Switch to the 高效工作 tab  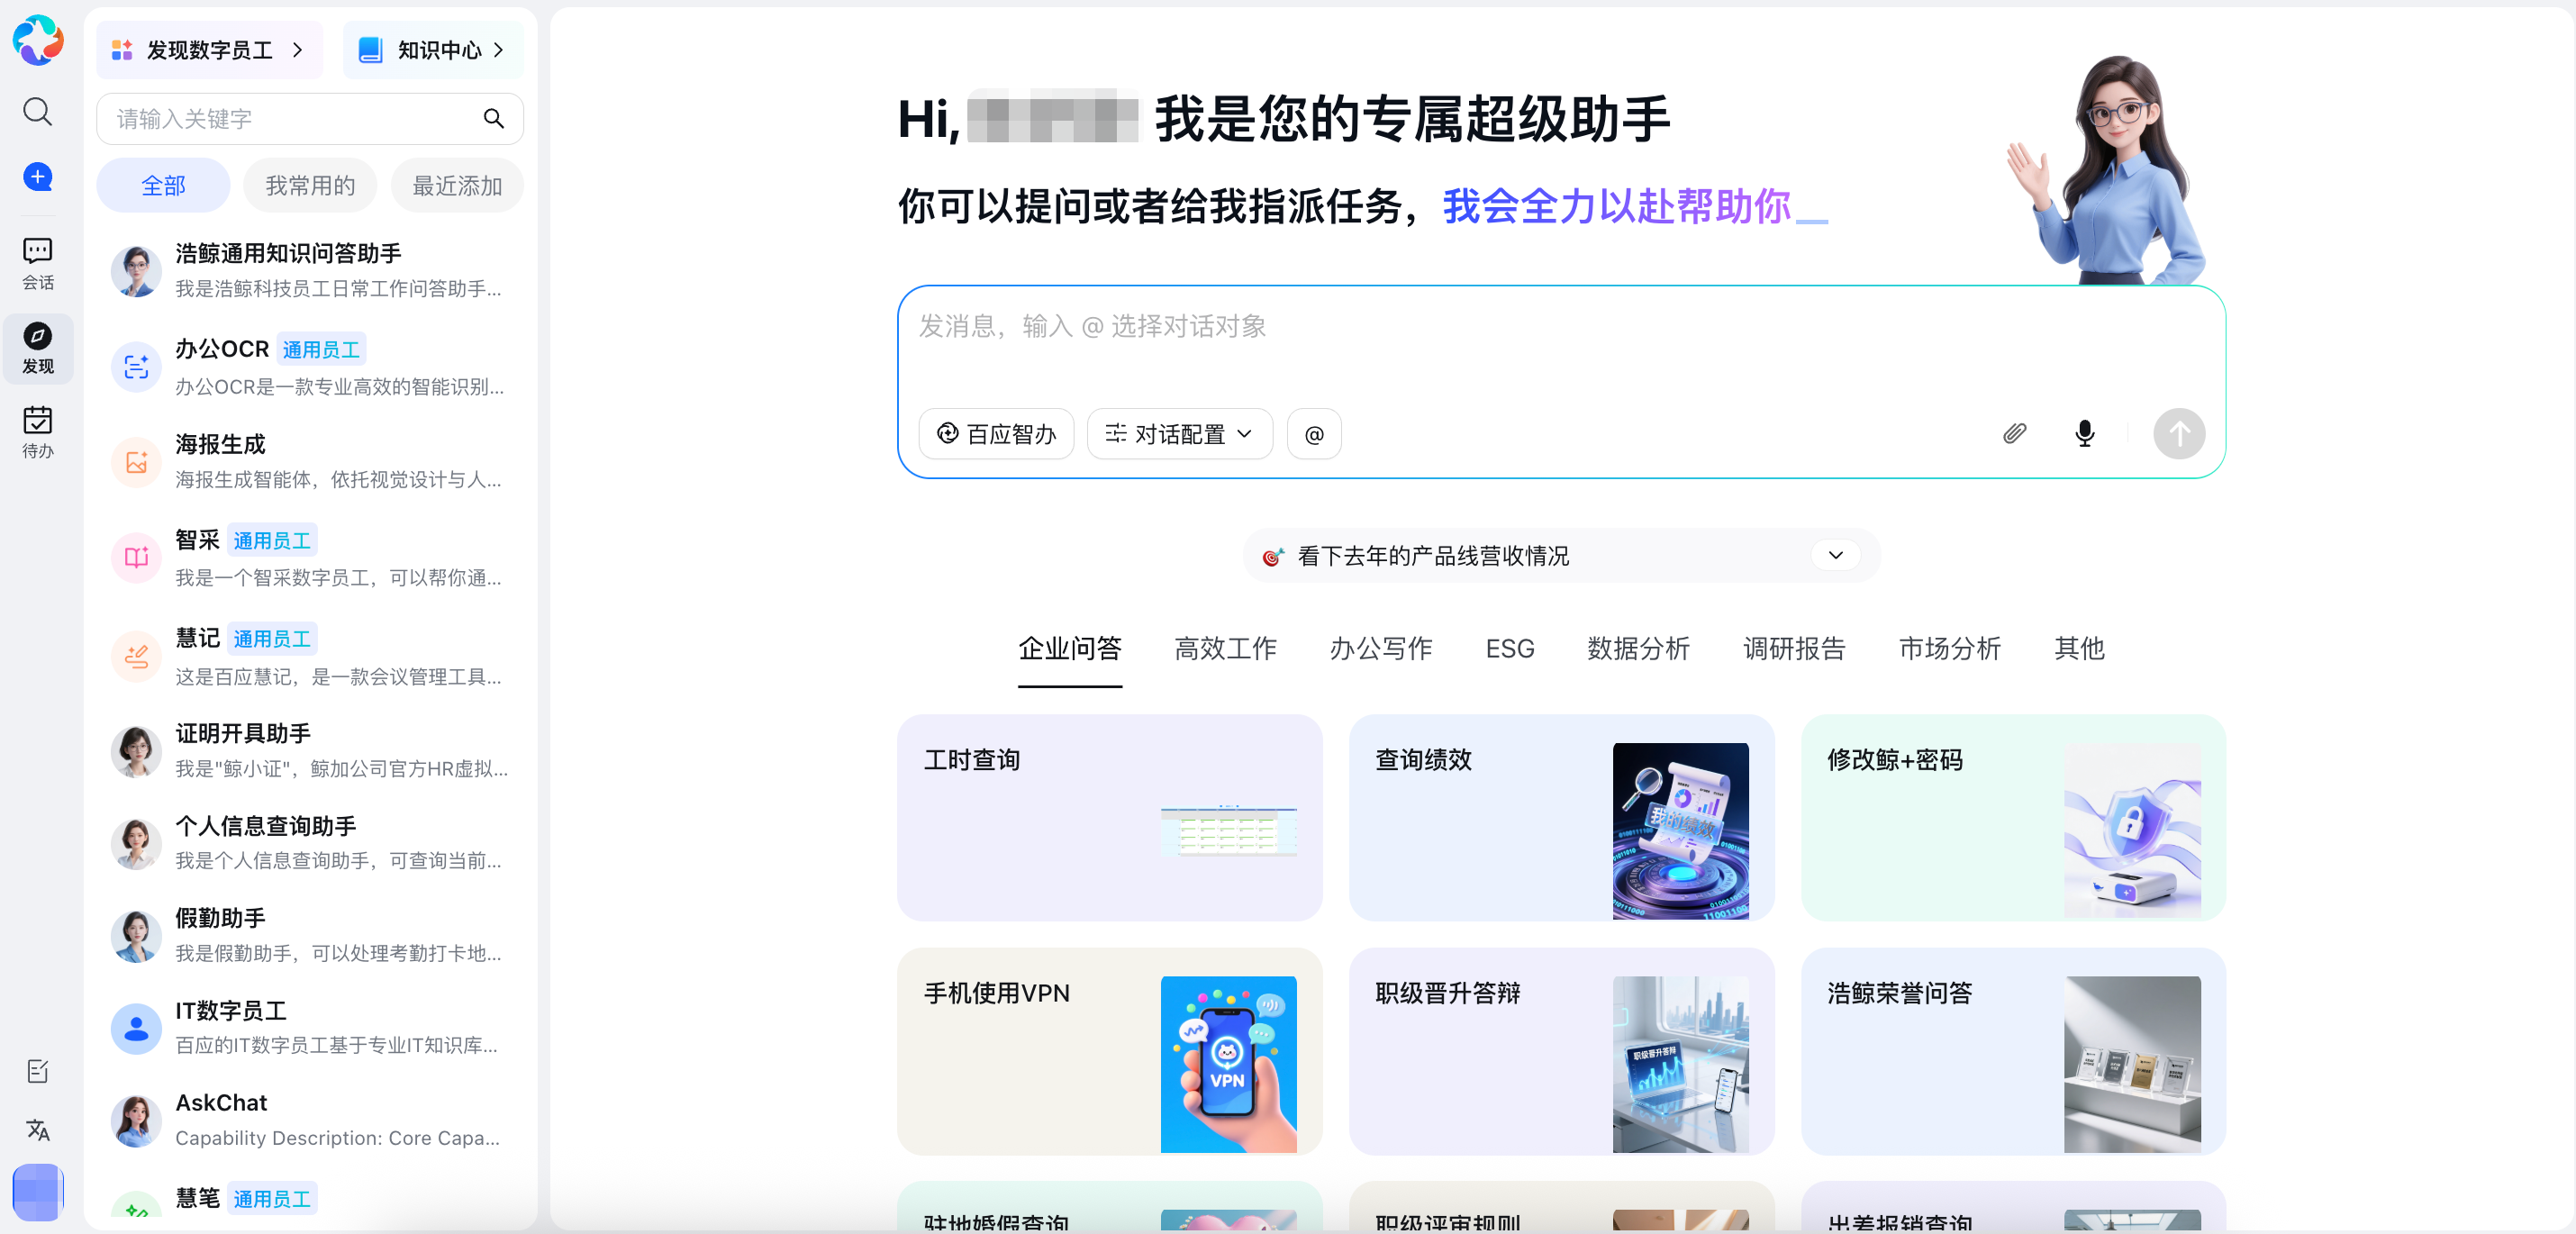coord(1225,649)
